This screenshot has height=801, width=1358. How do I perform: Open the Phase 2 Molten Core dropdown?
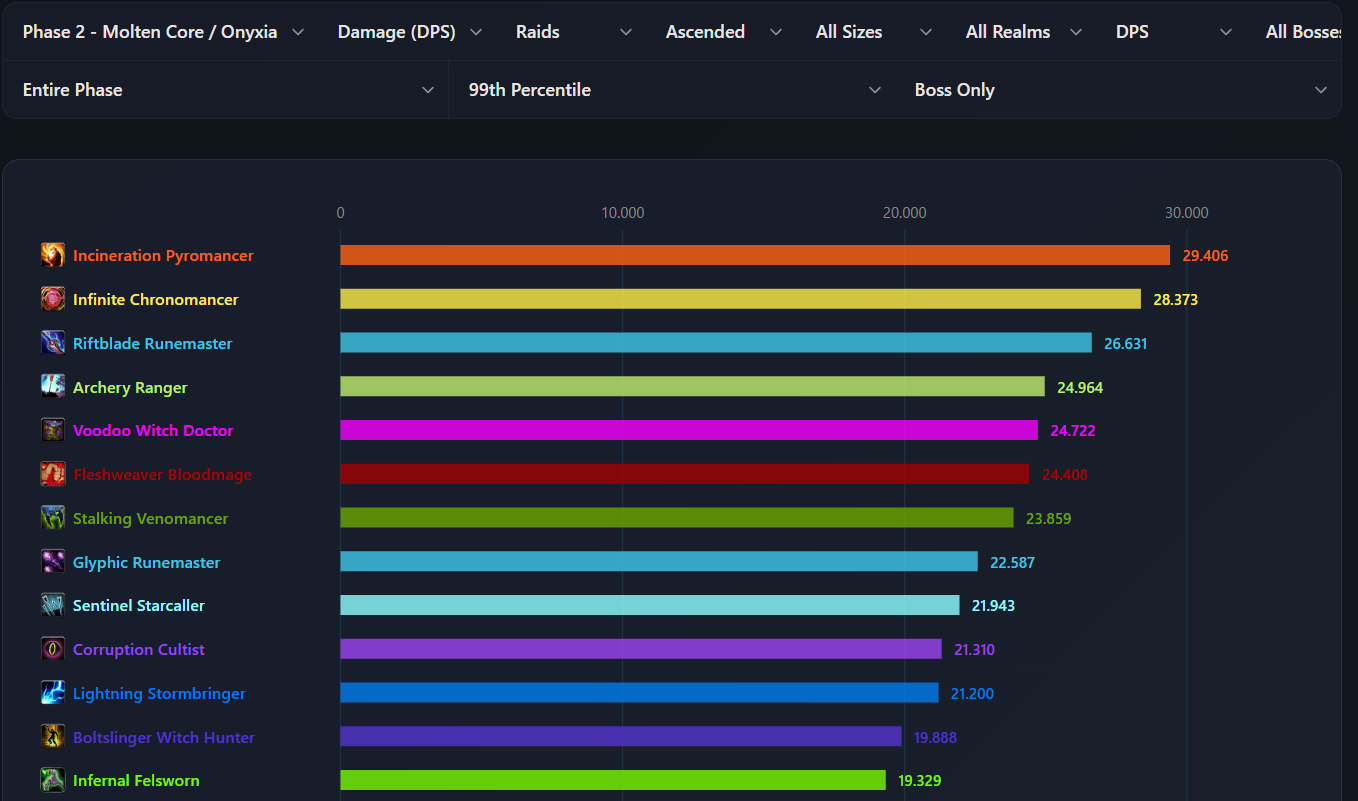163,32
